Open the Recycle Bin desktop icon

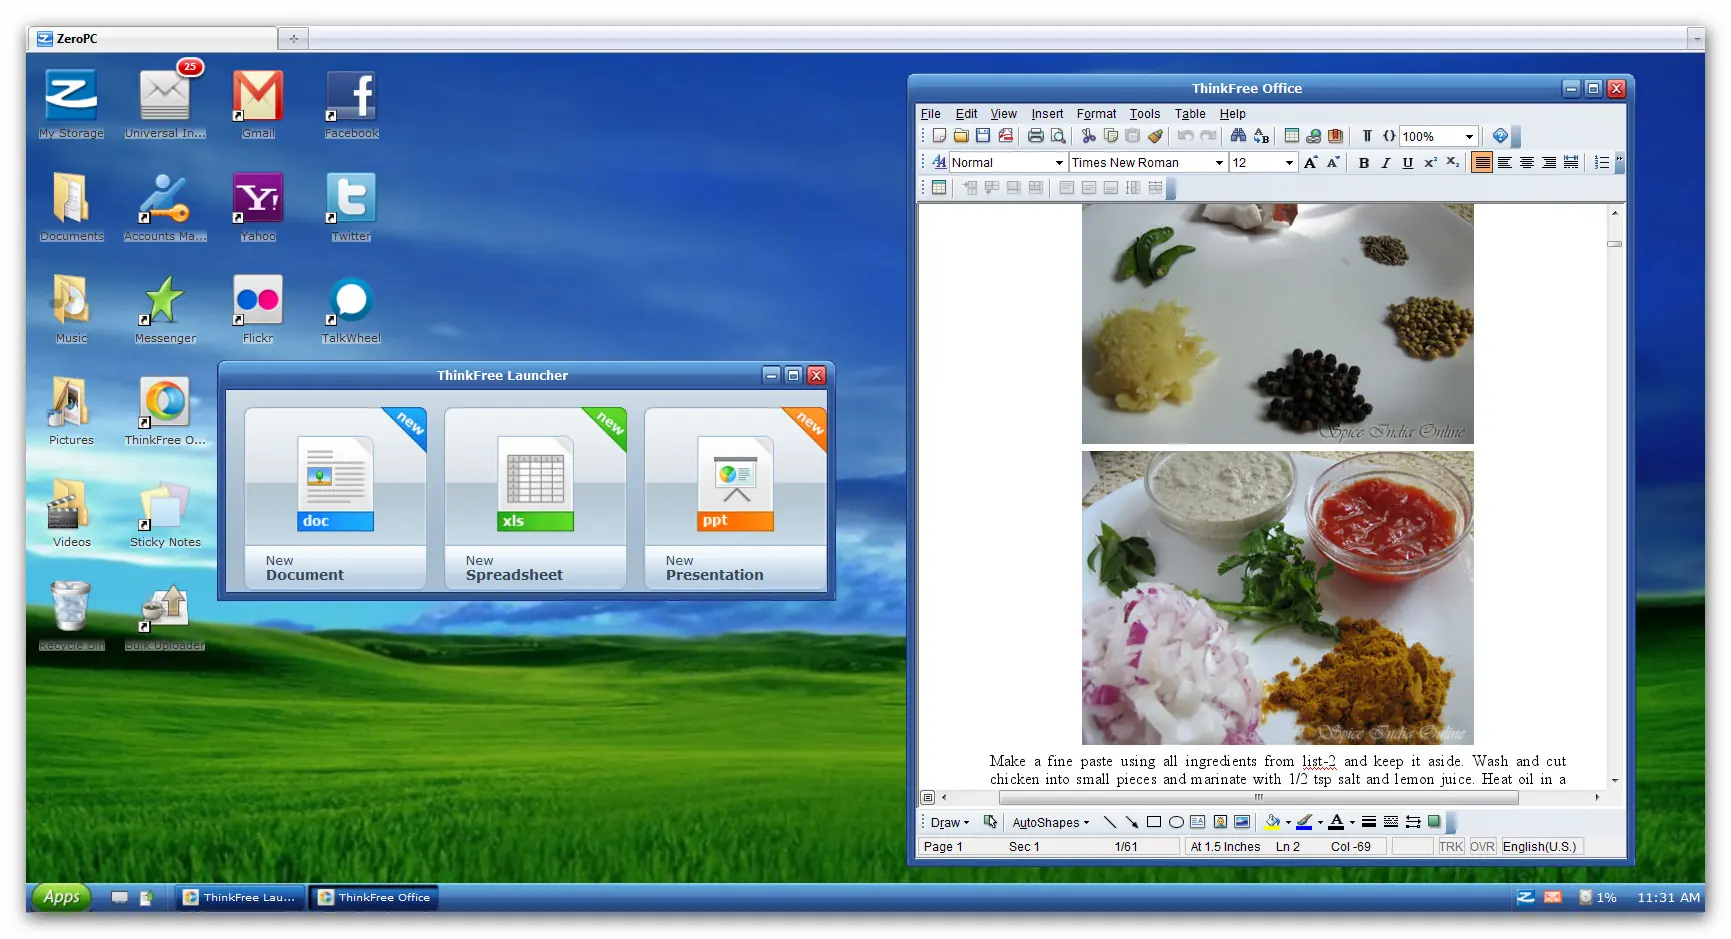[x=71, y=616]
